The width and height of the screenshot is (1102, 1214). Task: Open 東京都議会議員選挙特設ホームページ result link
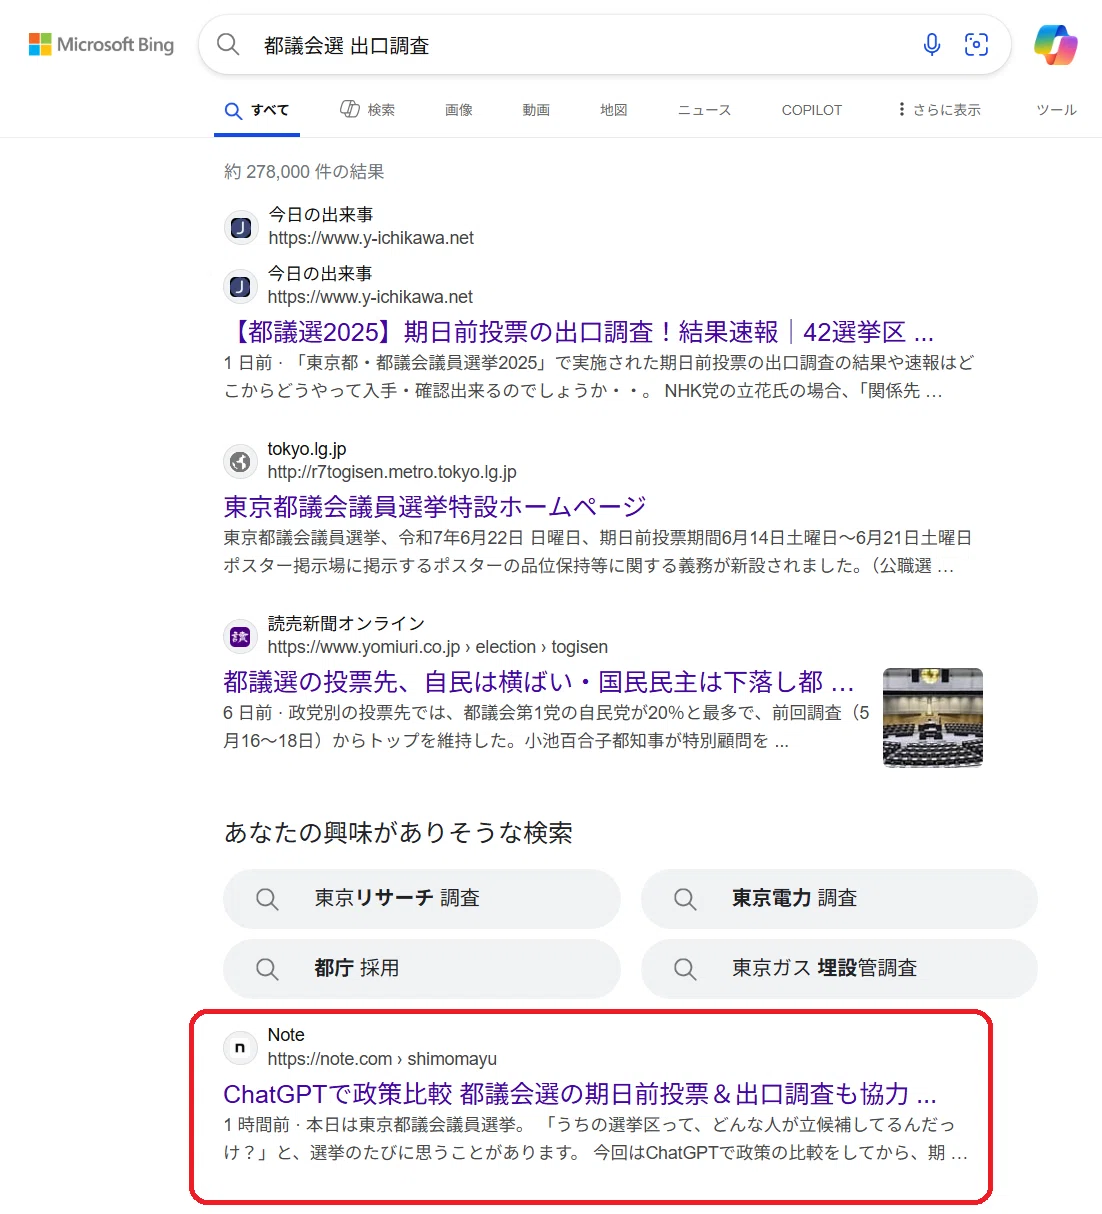pyautogui.click(x=435, y=507)
